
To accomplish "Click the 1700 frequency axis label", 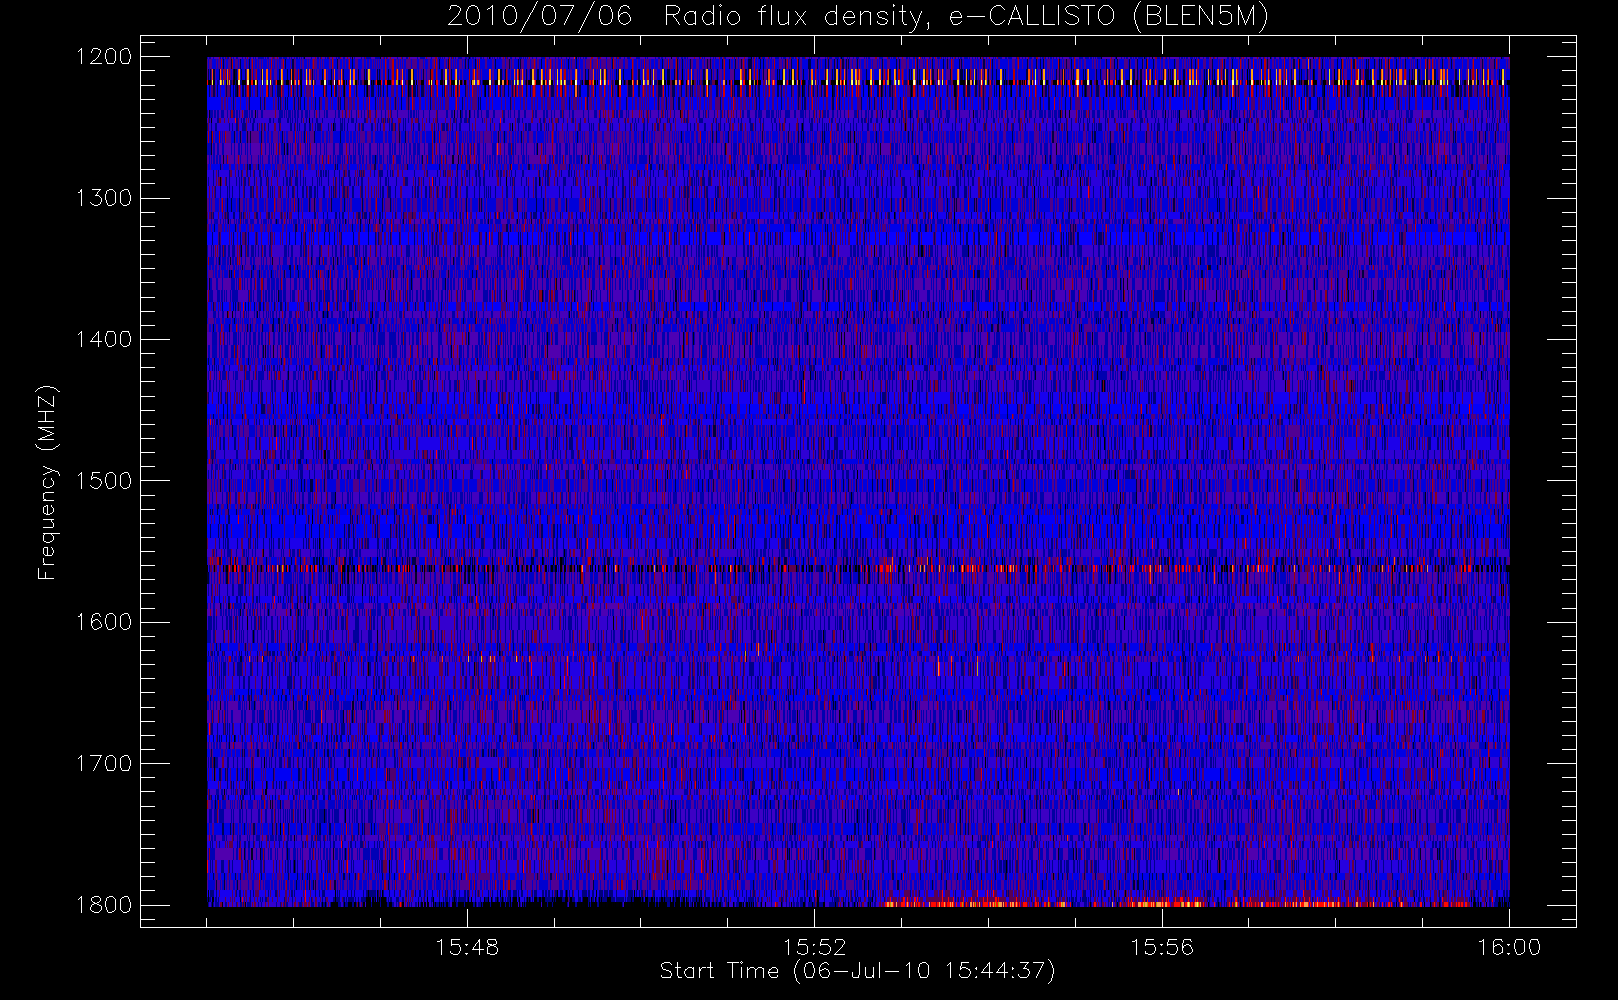I will pos(104,763).
